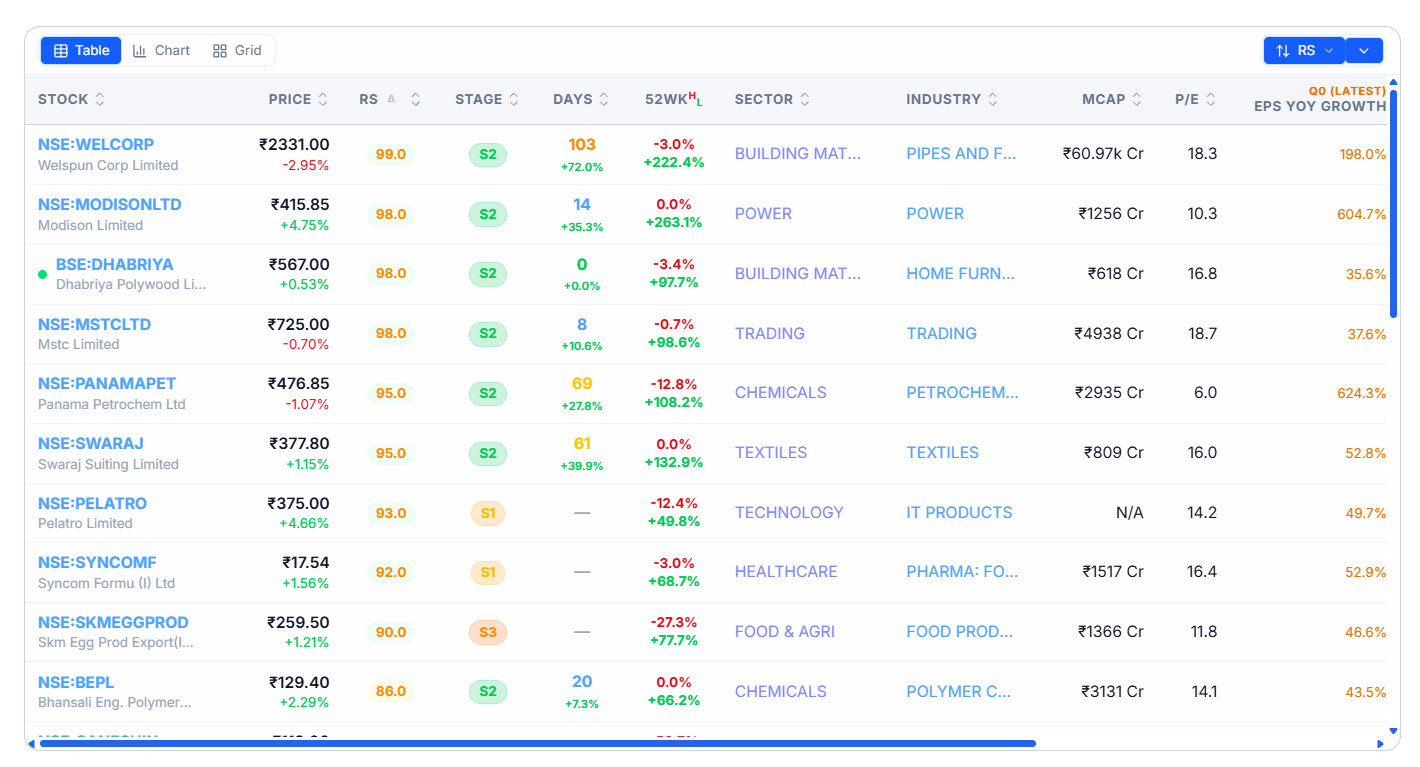Click the 93.0 RS badge for PELATRO
Viewport: 1420px width, 767px height.
391,513
